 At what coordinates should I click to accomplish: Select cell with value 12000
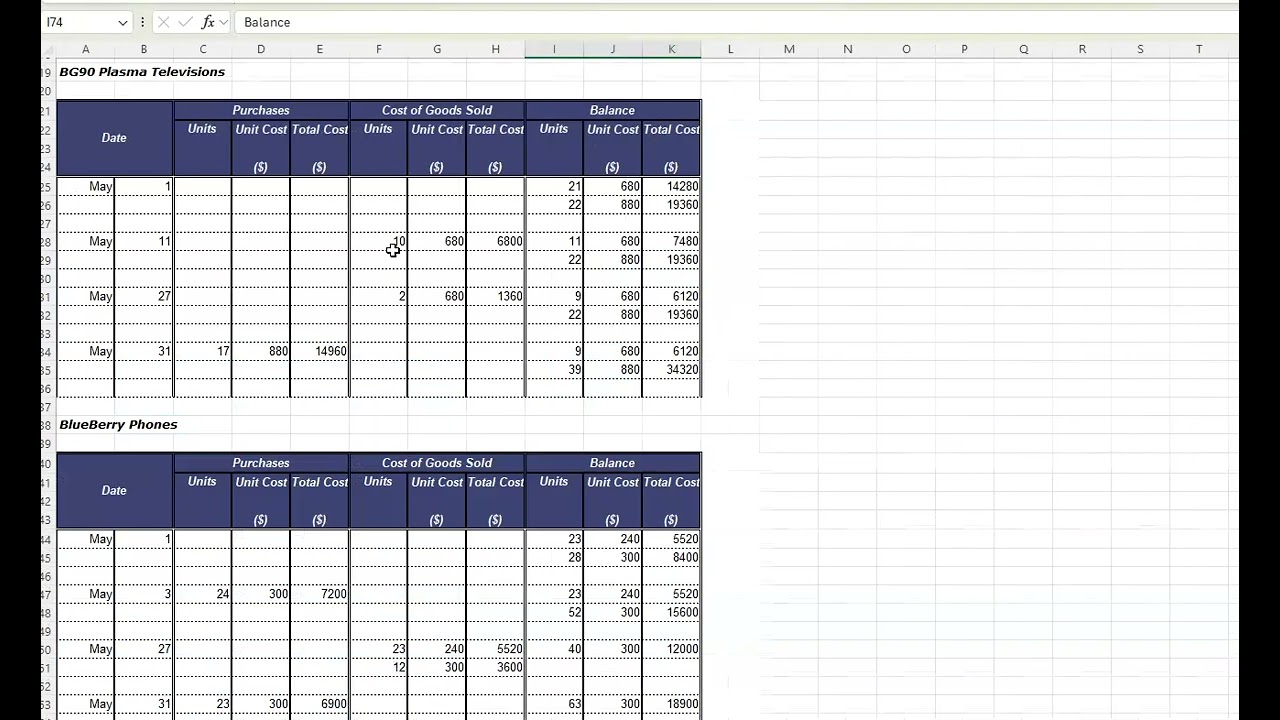tap(672, 650)
